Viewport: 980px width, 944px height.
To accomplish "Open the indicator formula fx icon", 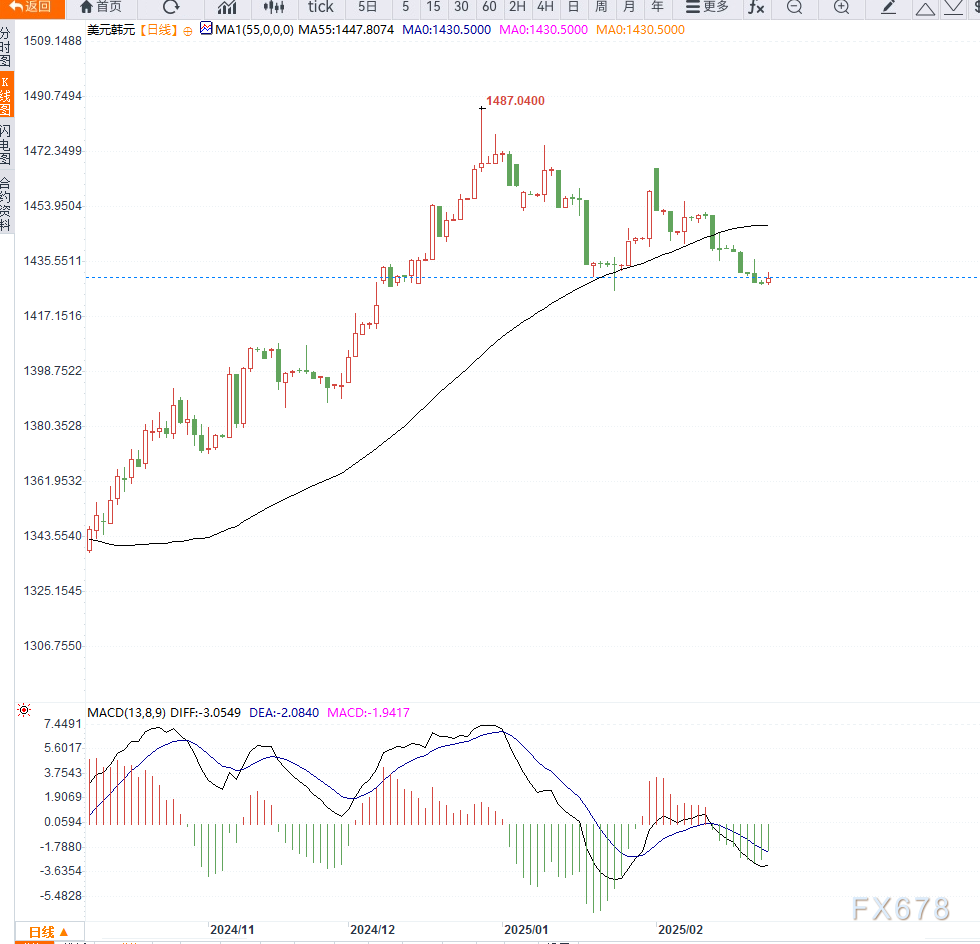I will [755, 10].
